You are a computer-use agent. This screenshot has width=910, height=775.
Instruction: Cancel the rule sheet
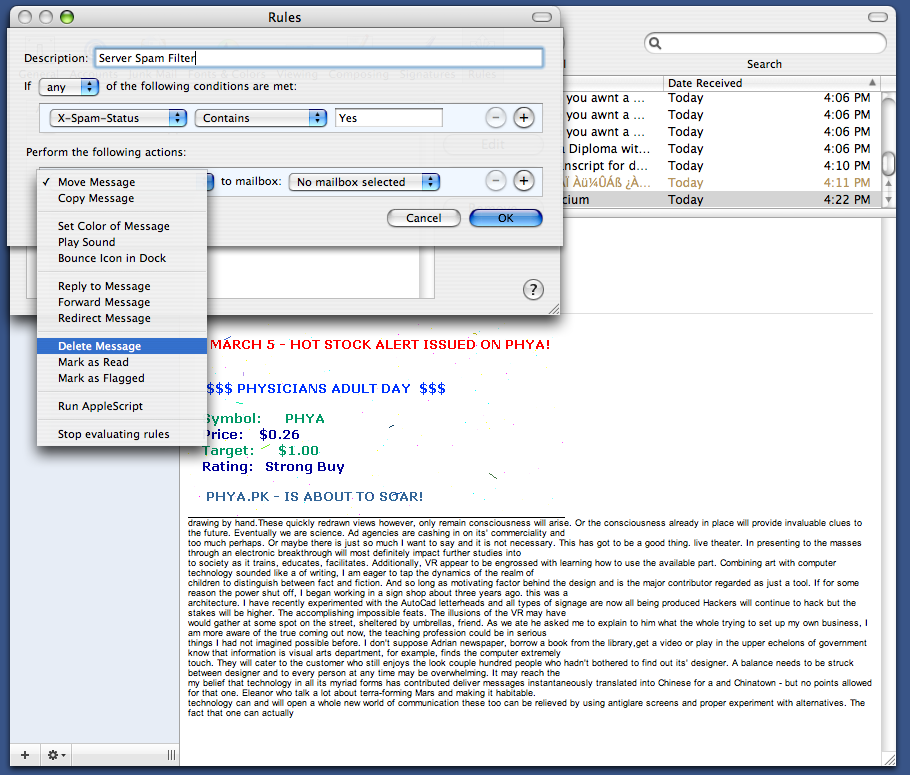click(424, 218)
